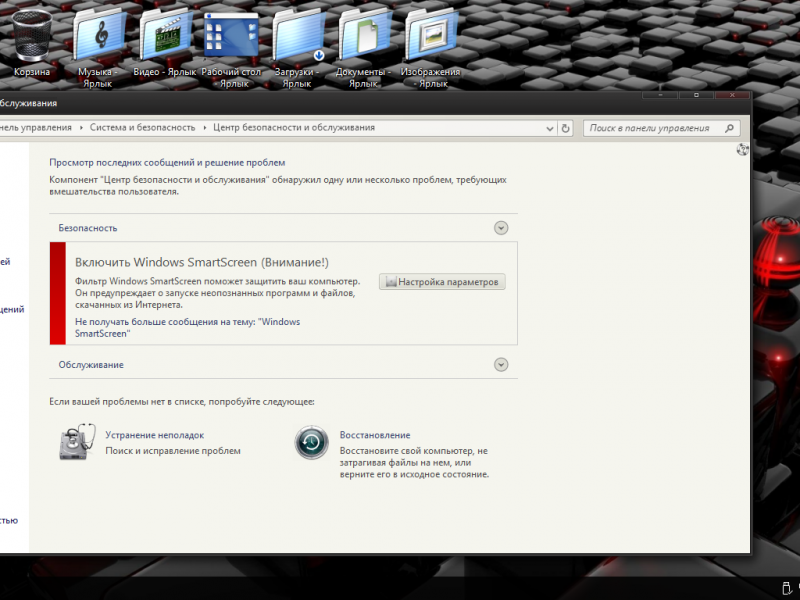Click the Восстановление recovery clock icon

point(312,442)
